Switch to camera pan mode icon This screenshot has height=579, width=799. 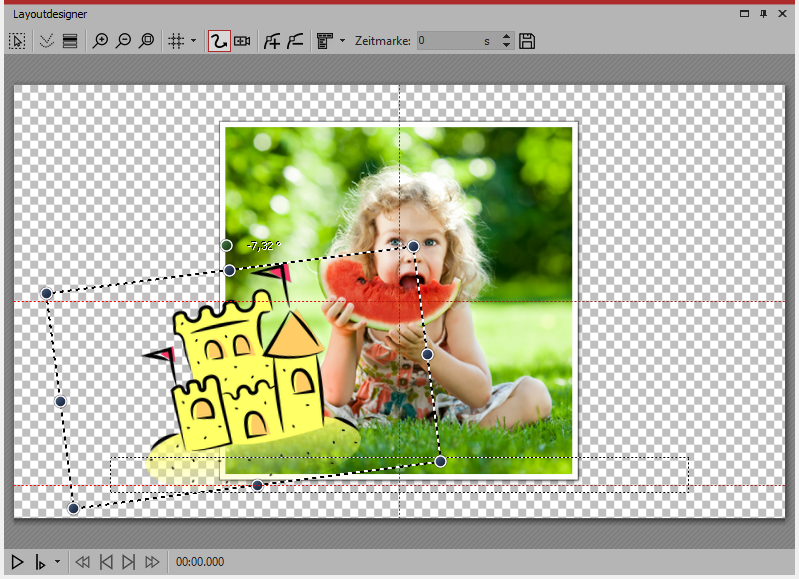(242, 41)
